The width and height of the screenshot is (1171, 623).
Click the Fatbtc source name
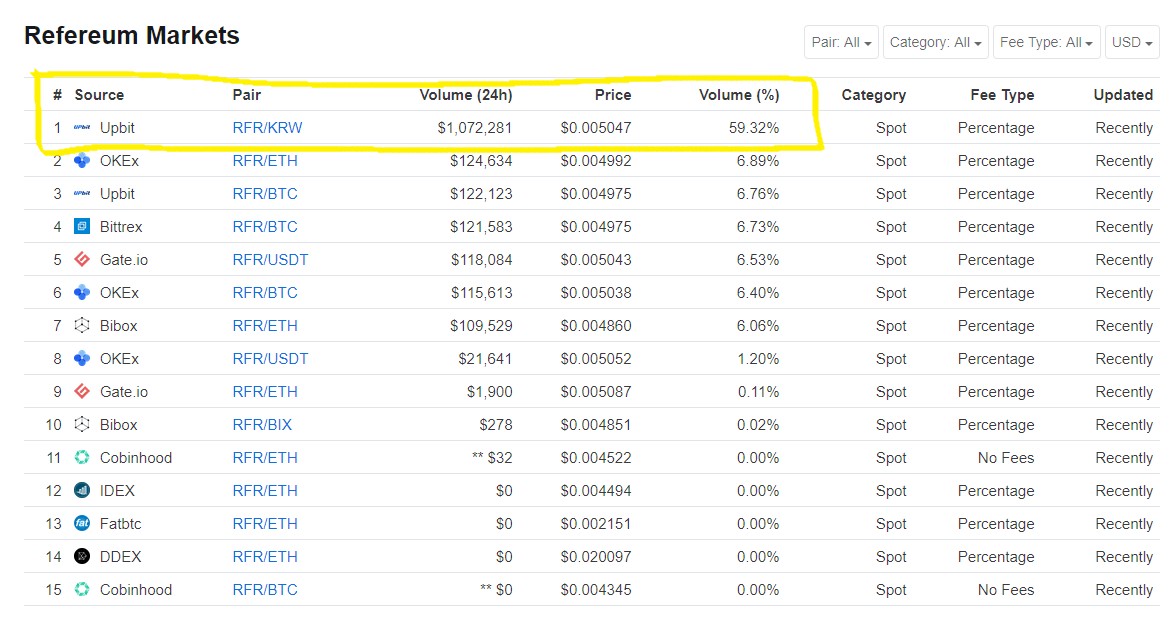[x=120, y=524]
